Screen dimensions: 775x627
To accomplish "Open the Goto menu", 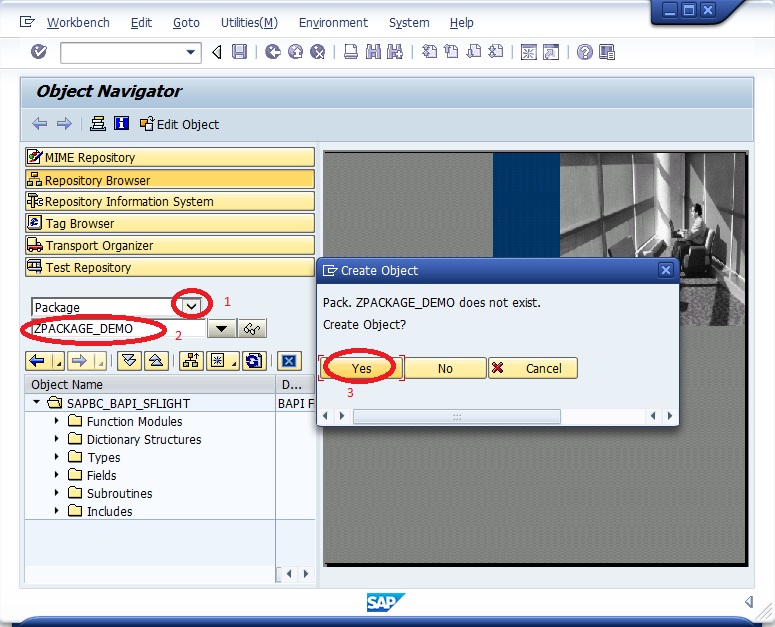I will click(186, 23).
